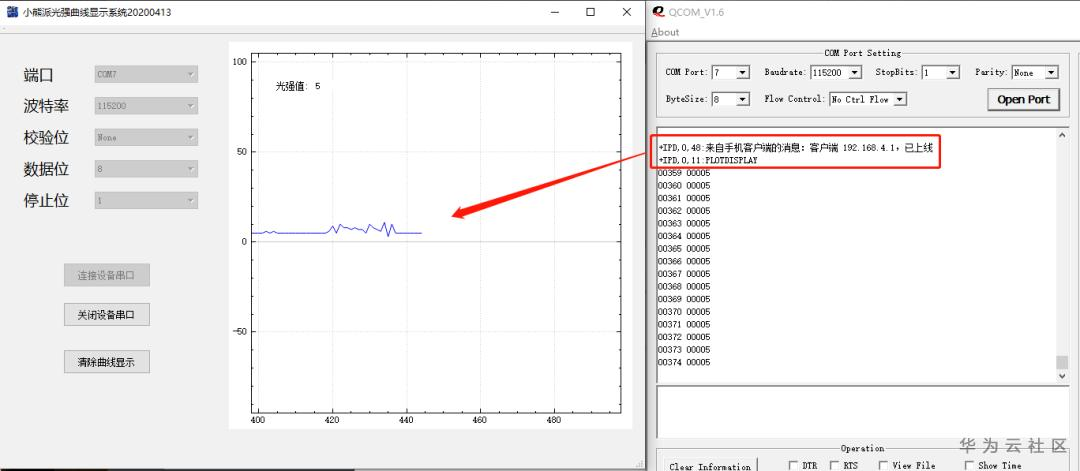Toggle the RTS checkbox
This screenshot has height=471, width=1080.
click(835, 466)
